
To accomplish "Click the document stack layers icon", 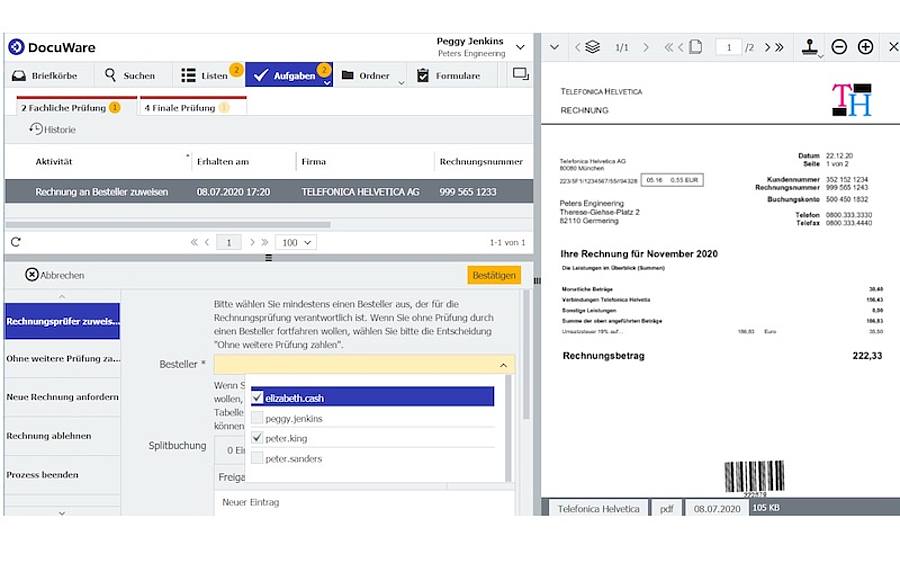I will tap(592, 46).
